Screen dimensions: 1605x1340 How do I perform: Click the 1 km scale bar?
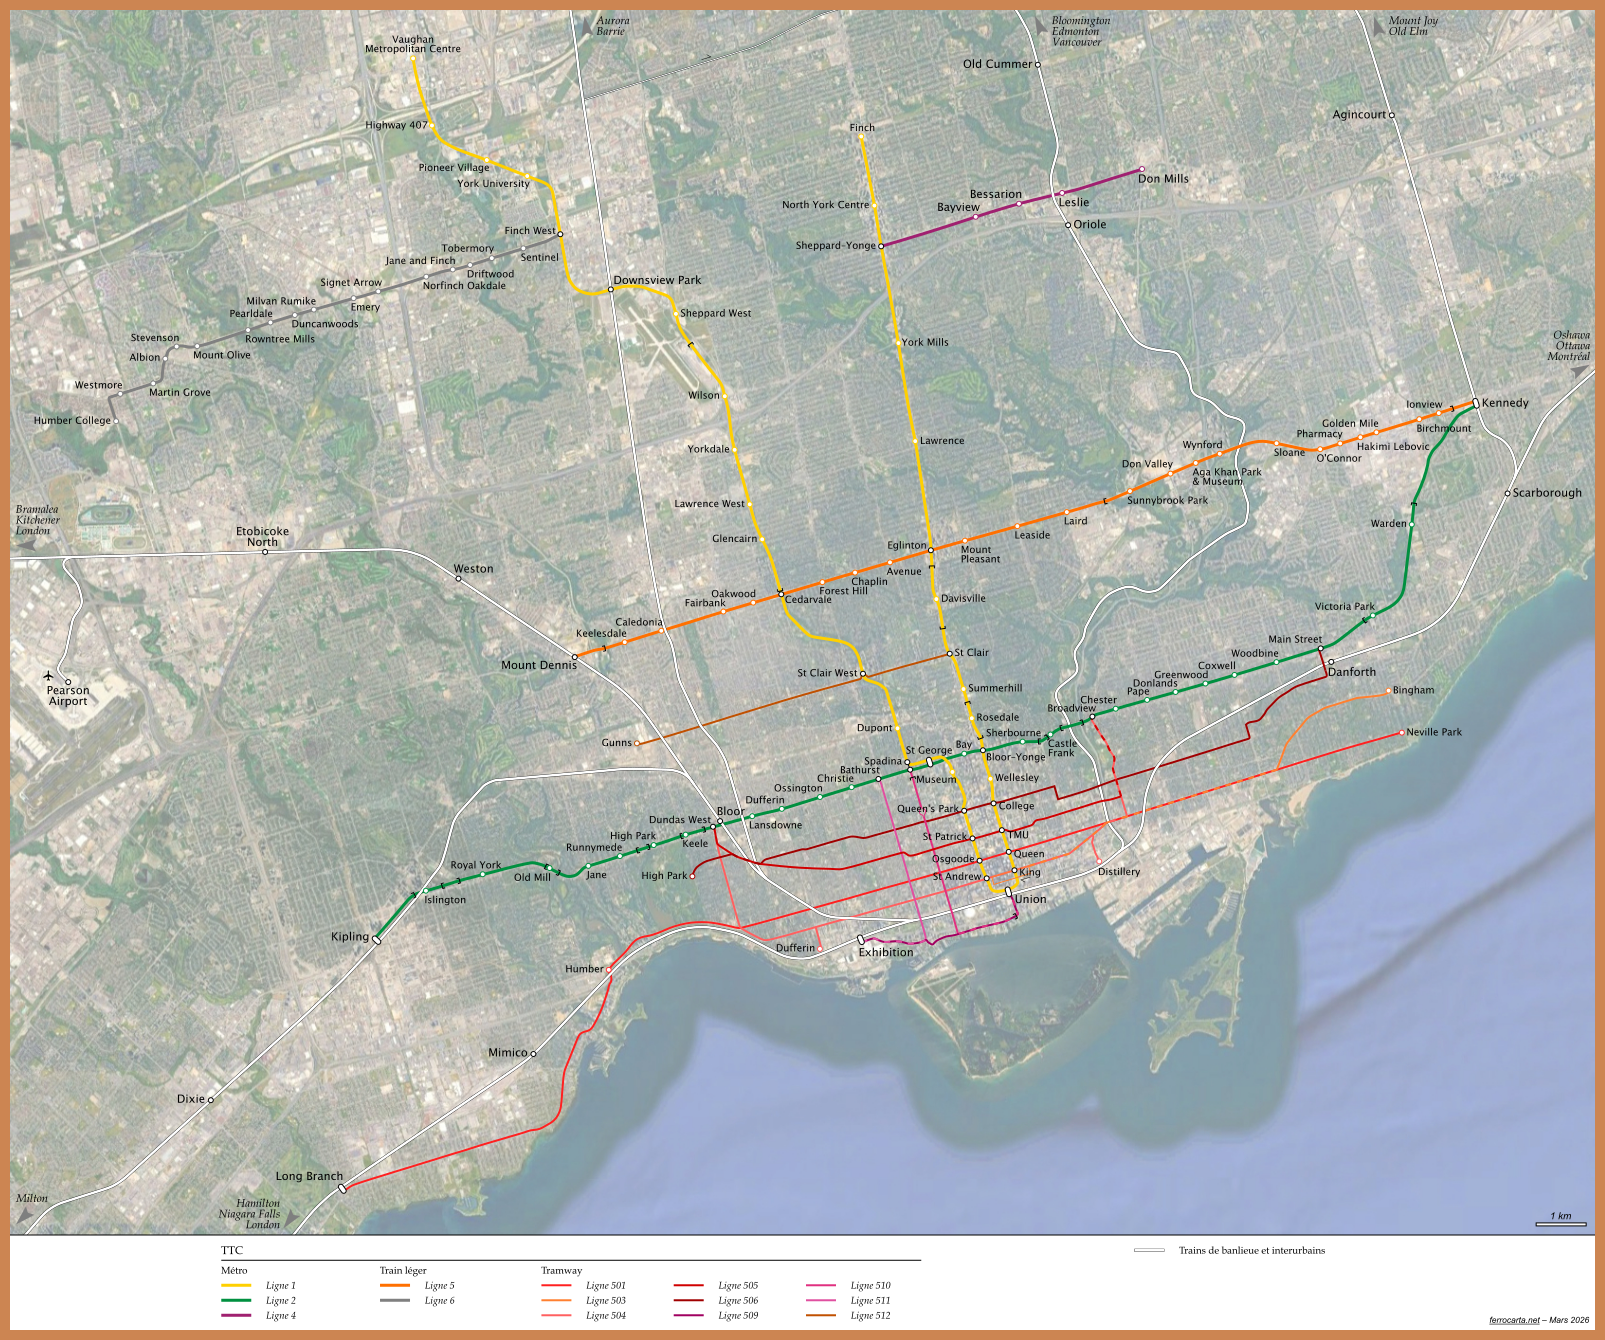(1561, 1222)
